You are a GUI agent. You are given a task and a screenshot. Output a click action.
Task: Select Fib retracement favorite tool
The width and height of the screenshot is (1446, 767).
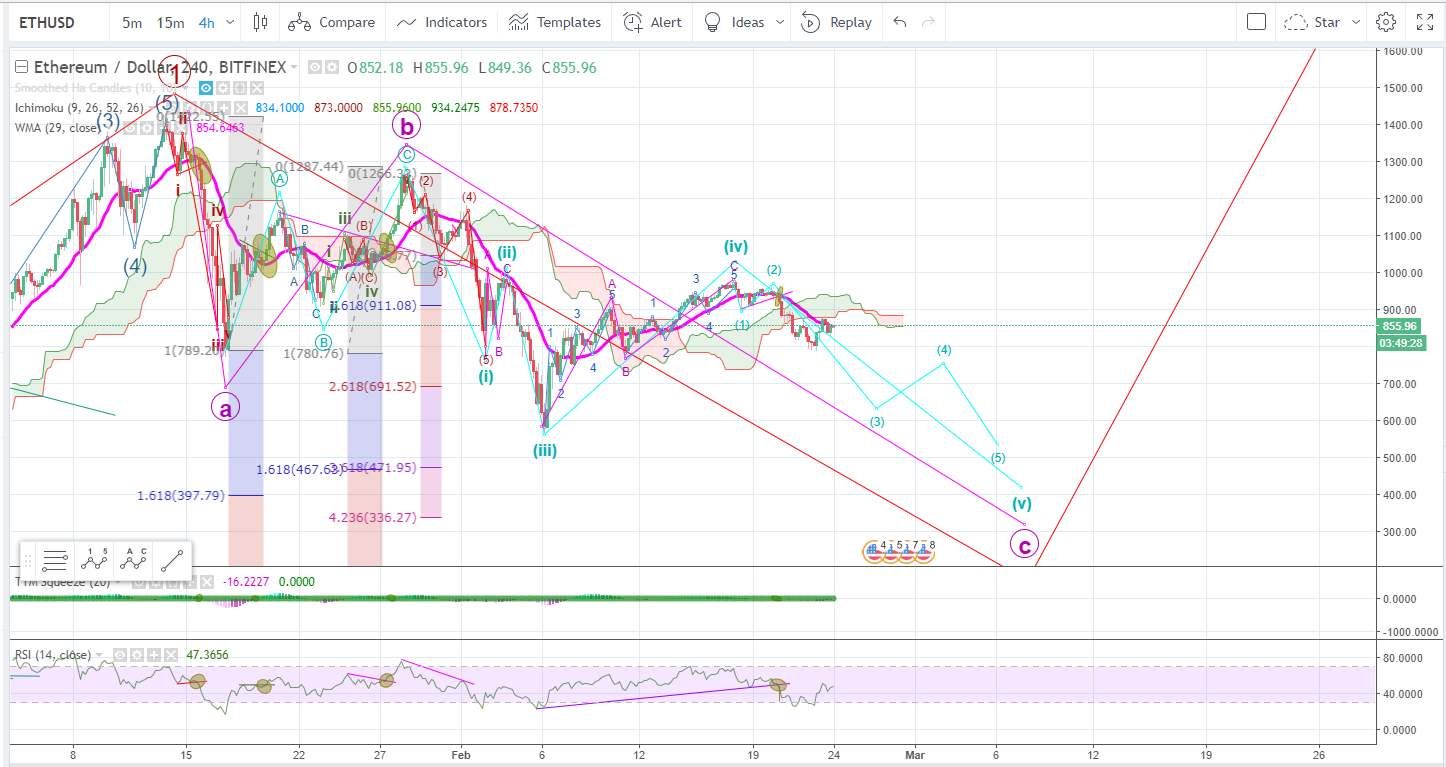(x=56, y=559)
